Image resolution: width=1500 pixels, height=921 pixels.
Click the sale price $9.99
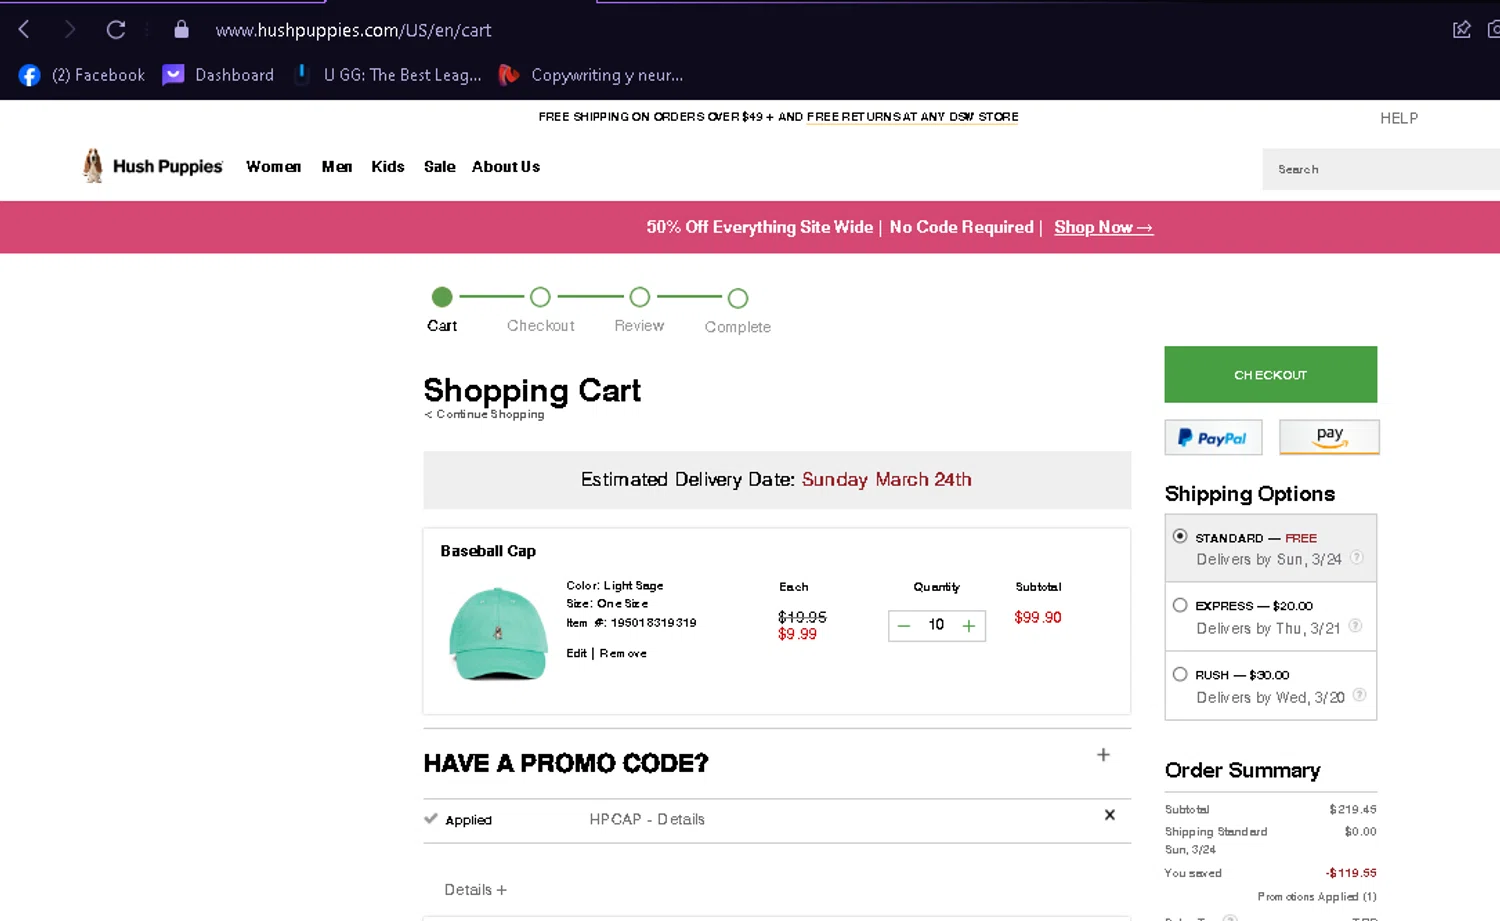pos(797,634)
